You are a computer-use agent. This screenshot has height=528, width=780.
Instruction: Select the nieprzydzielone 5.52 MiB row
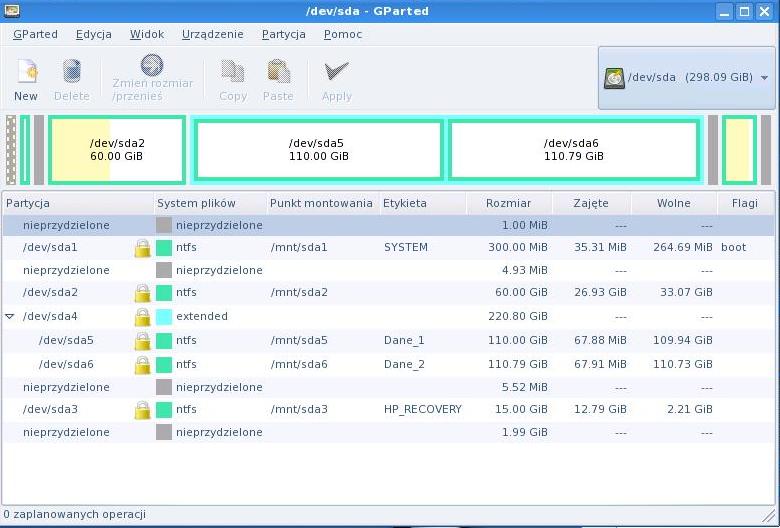[388, 387]
